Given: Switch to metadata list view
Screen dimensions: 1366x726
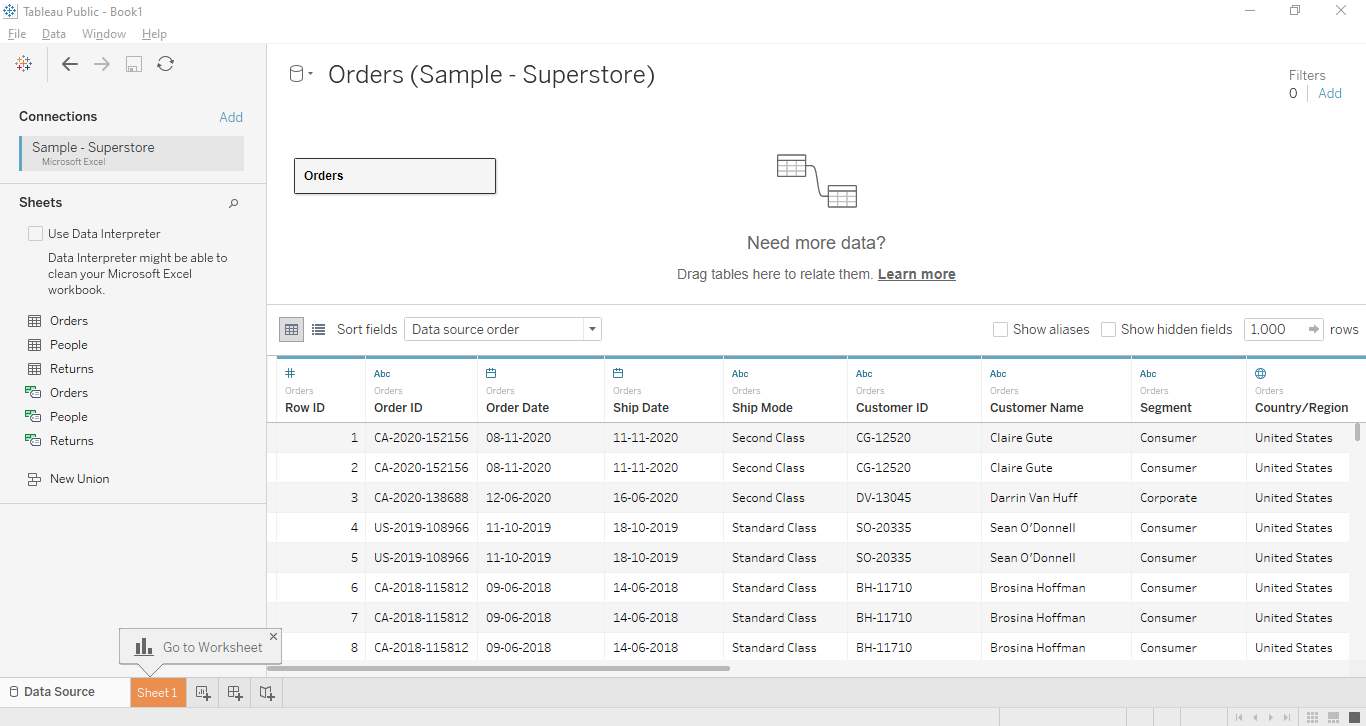Looking at the screenshot, I should (x=318, y=329).
